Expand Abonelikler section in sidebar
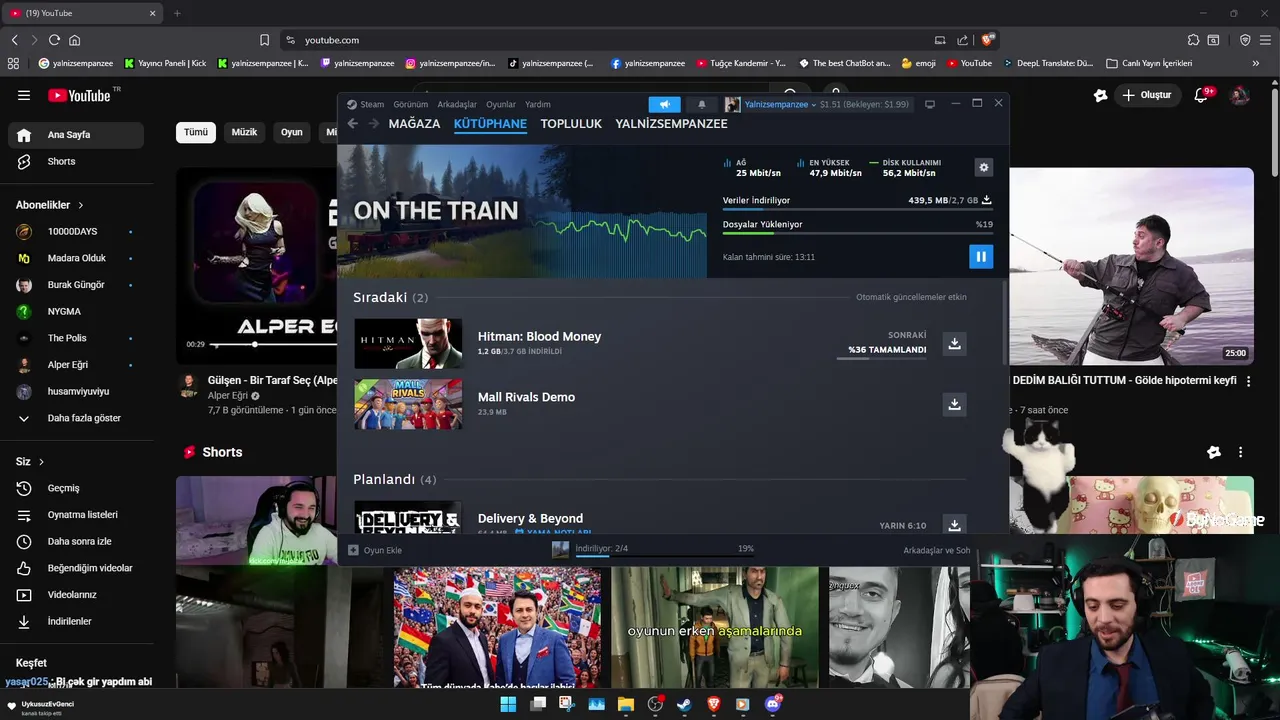 [x=50, y=205]
